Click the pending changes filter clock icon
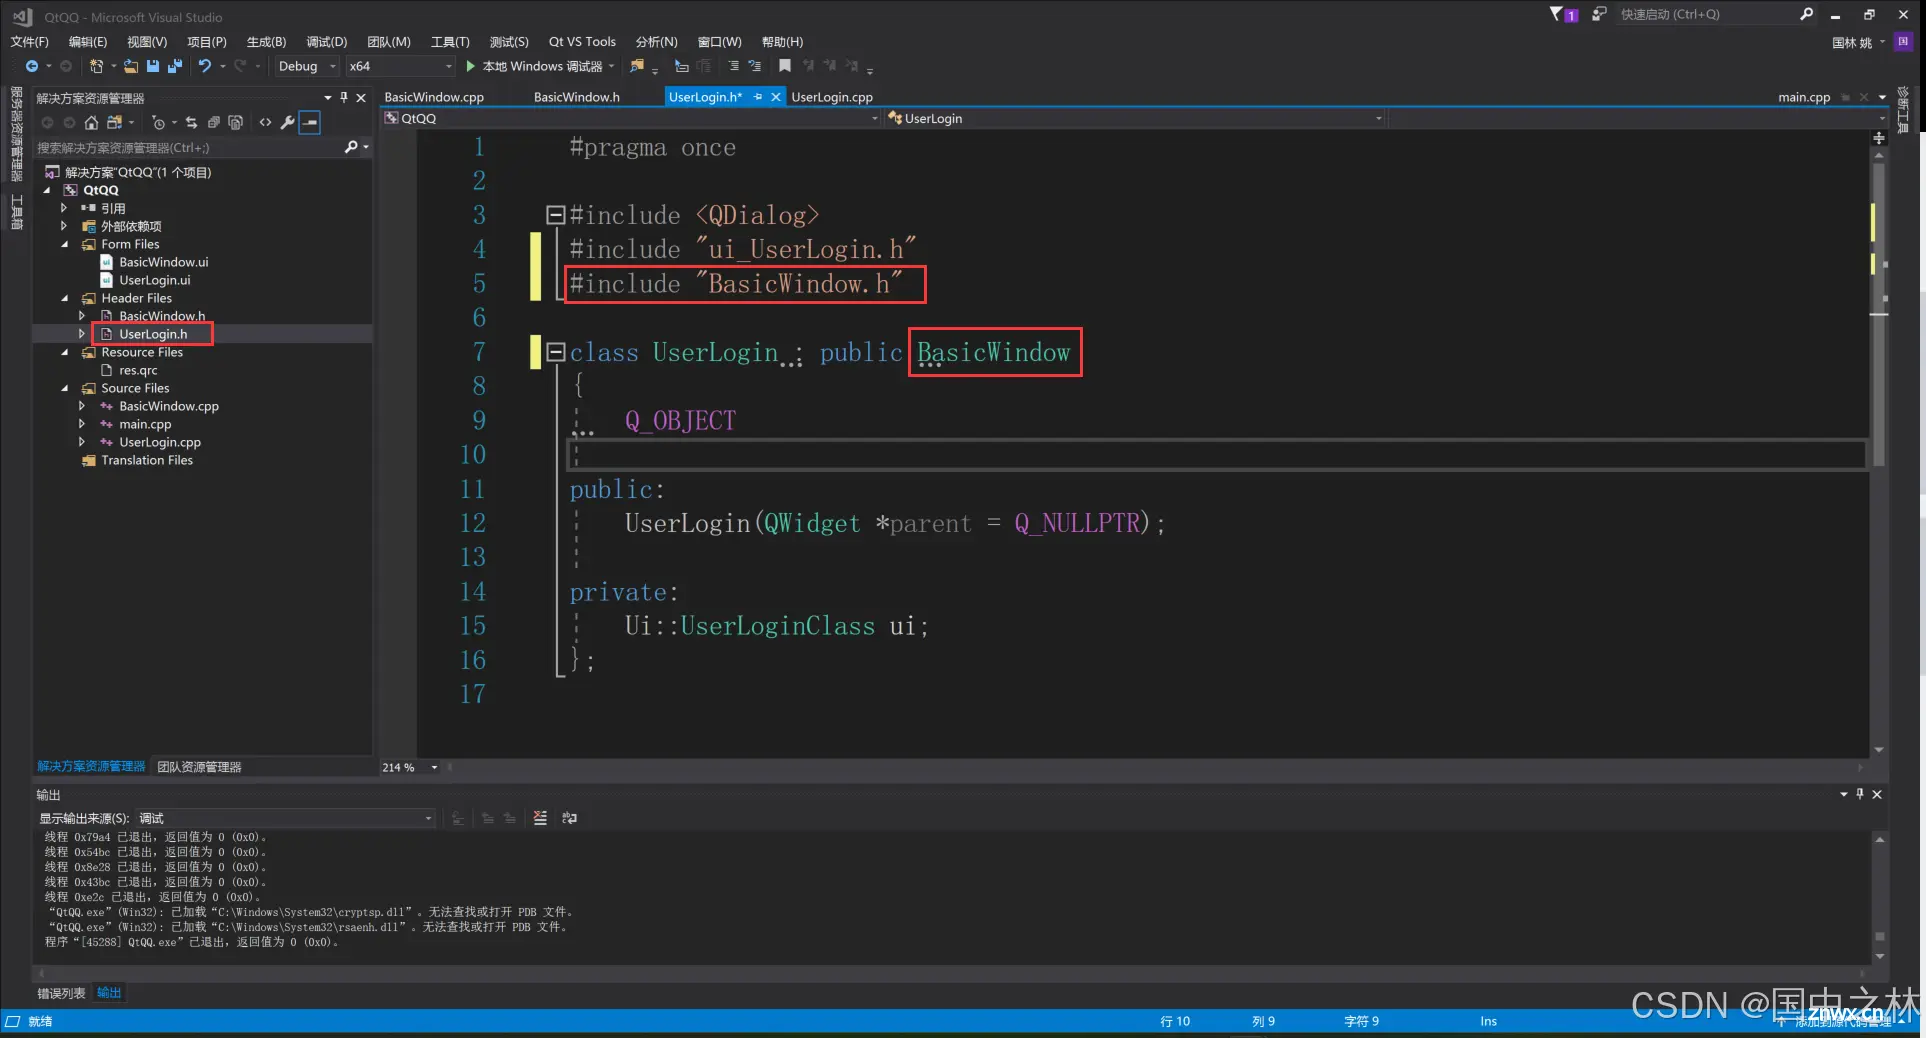 tap(158, 122)
